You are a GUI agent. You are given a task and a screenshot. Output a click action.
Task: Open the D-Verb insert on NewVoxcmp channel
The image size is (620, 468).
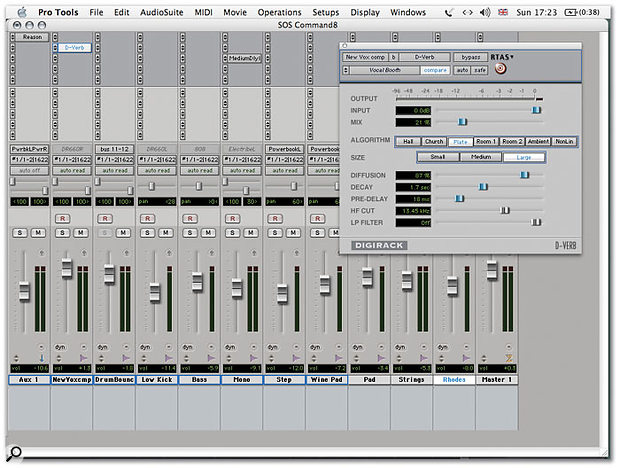coord(74,48)
